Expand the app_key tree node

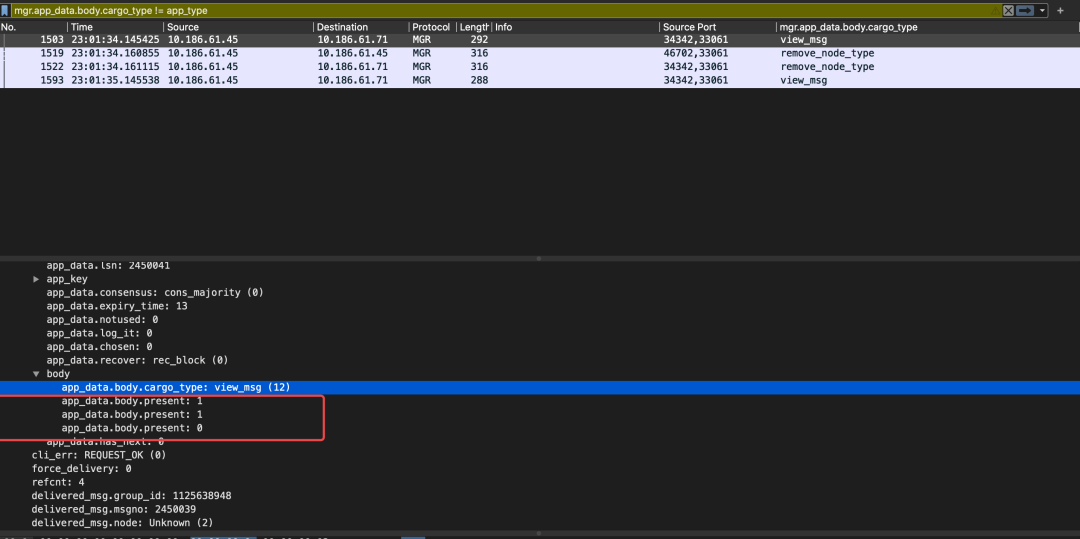36,279
